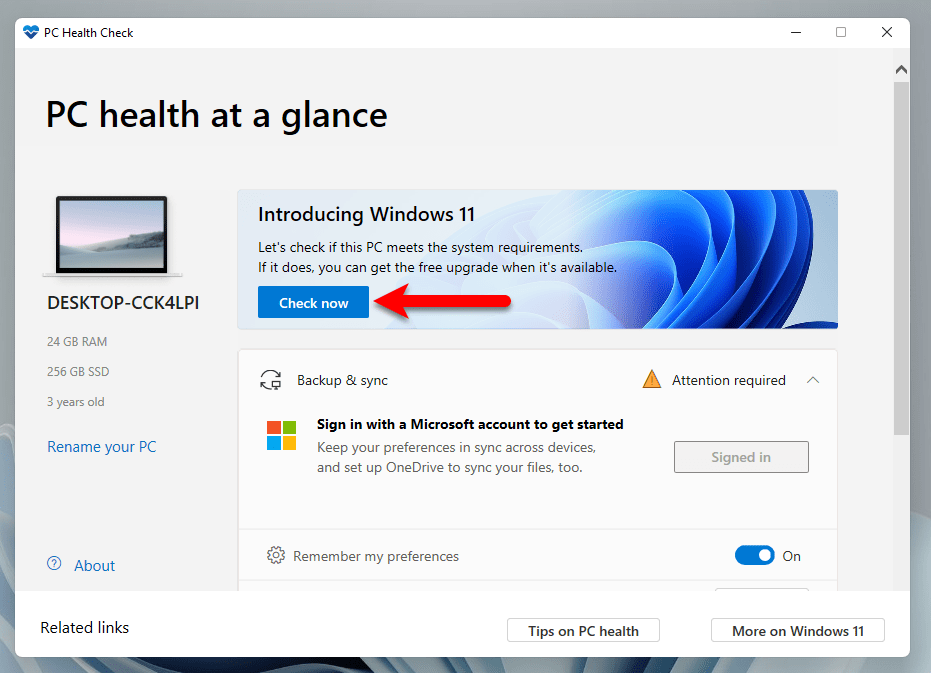Click the laptop thumbnail image
931x673 pixels.
click(112, 236)
